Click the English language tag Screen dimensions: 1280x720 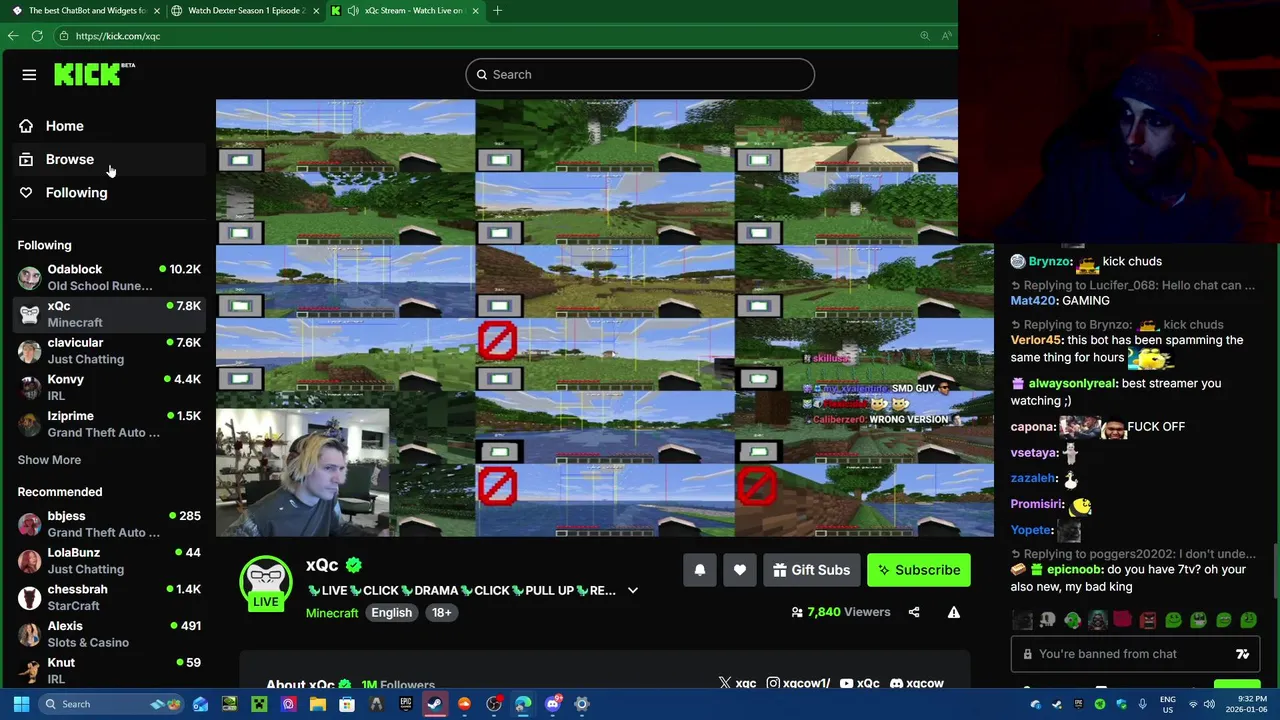(392, 613)
